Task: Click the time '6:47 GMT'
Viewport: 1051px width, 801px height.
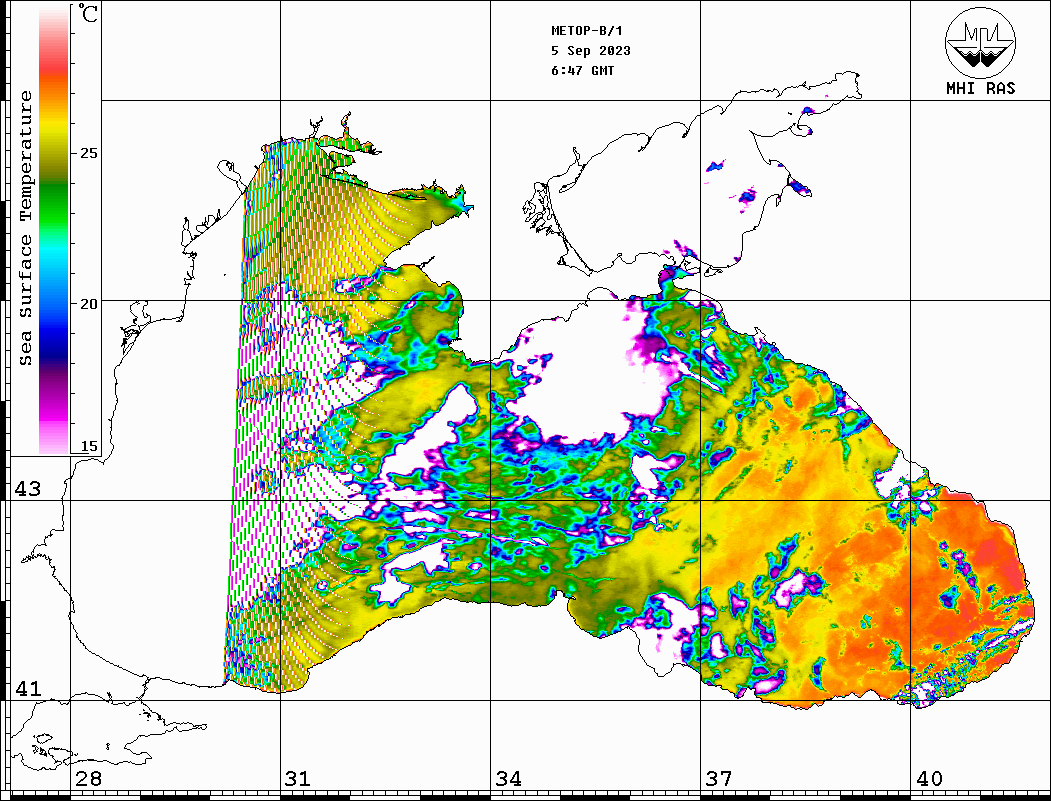Action: pyautogui.click(x=582, y=70)
